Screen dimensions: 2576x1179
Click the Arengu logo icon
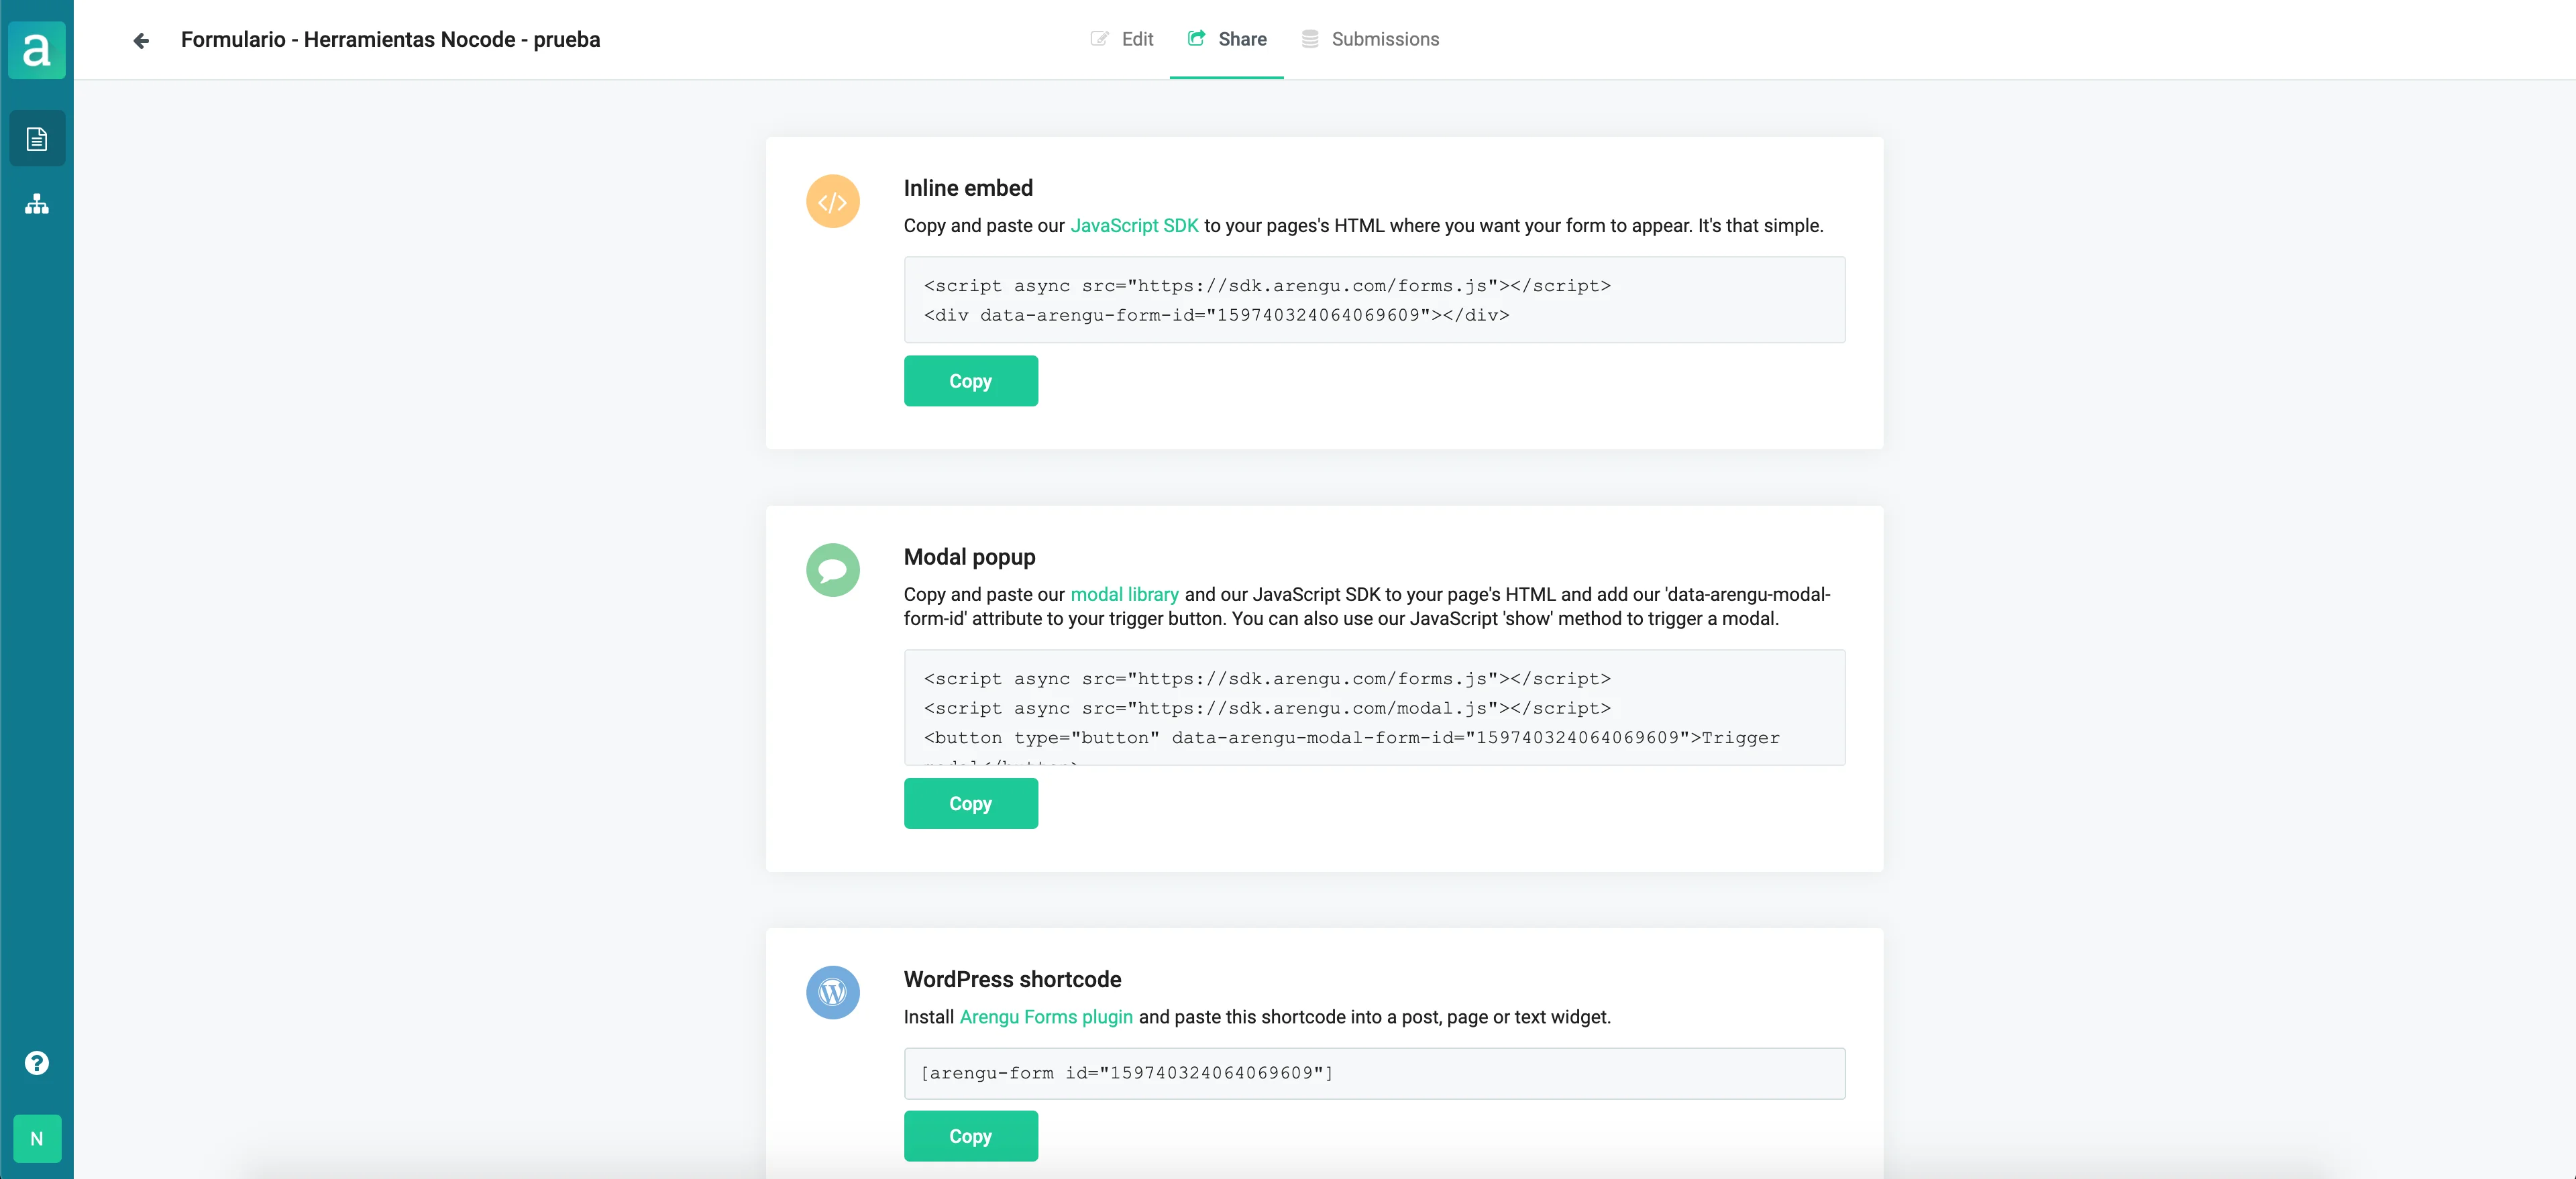tap(37, 49)
